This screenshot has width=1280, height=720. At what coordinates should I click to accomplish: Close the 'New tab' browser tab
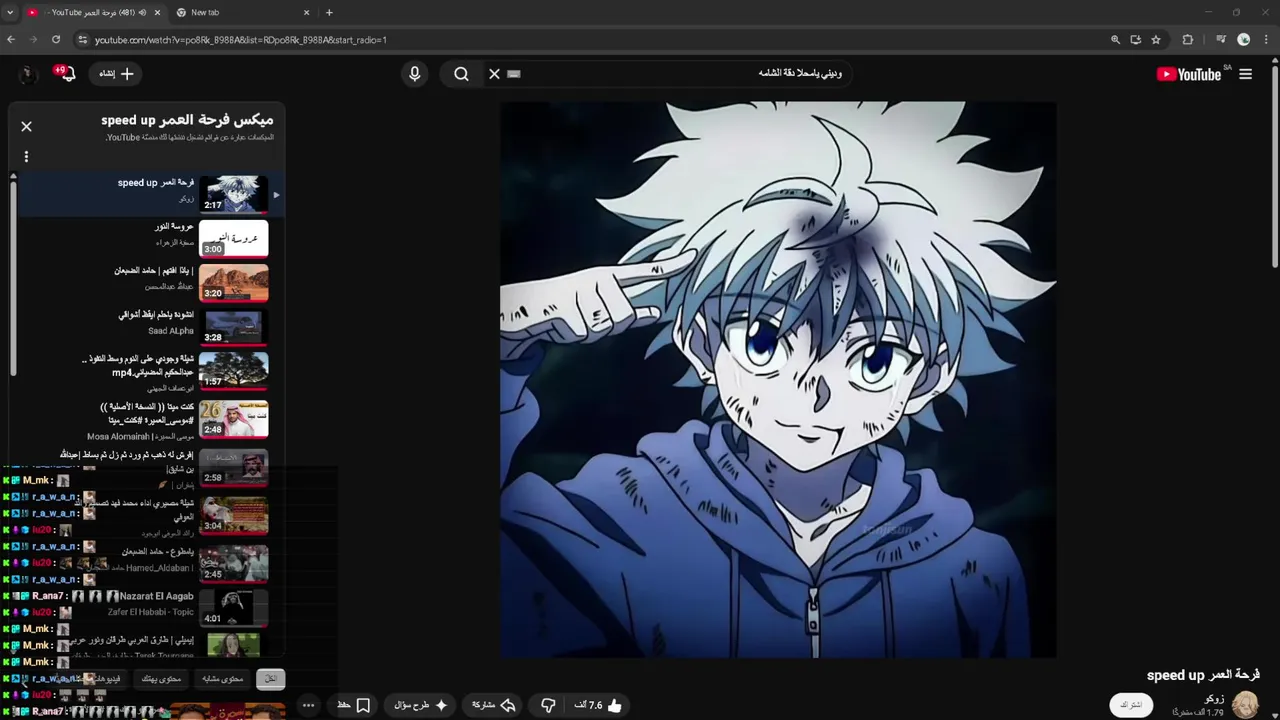coord(306,12)
